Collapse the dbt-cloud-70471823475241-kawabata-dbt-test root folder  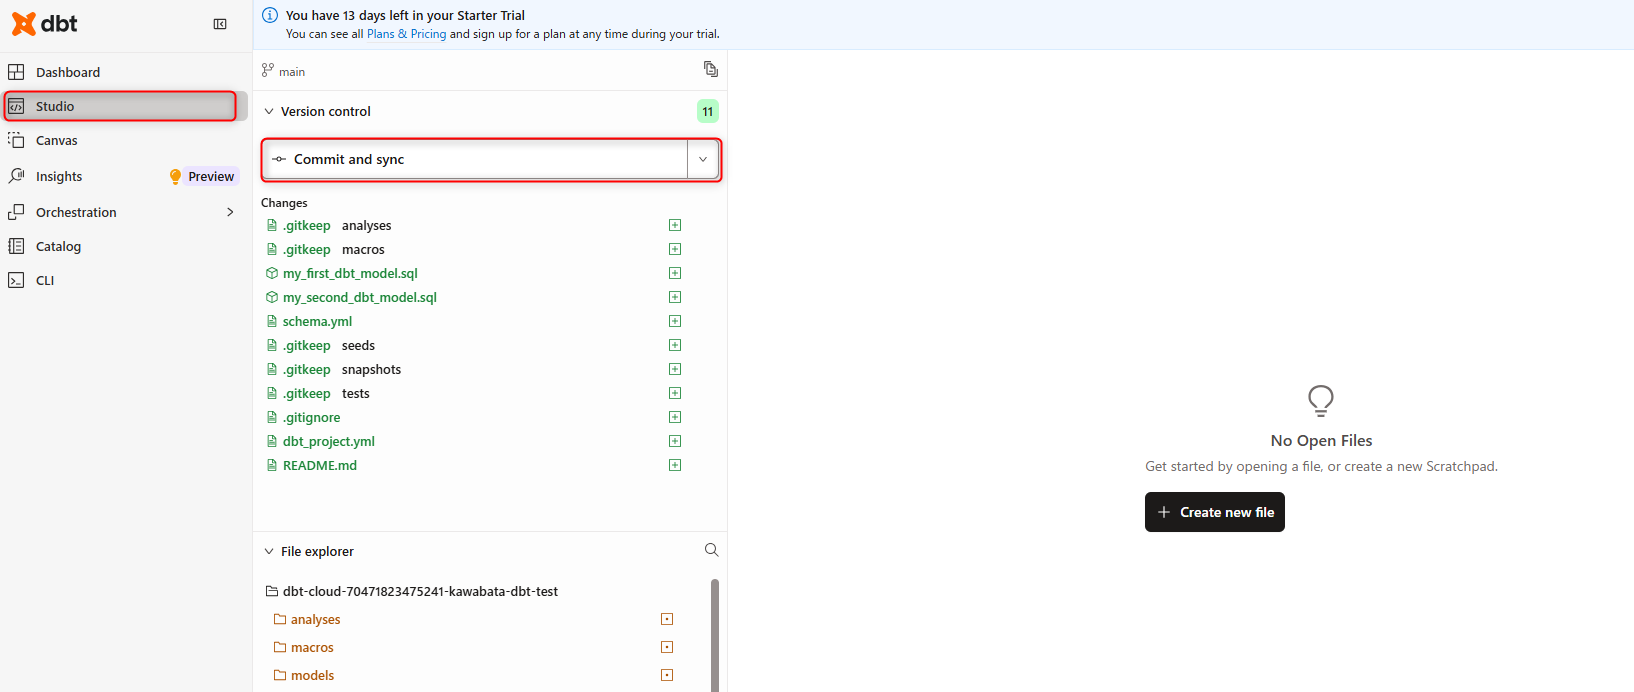point(412,591)
